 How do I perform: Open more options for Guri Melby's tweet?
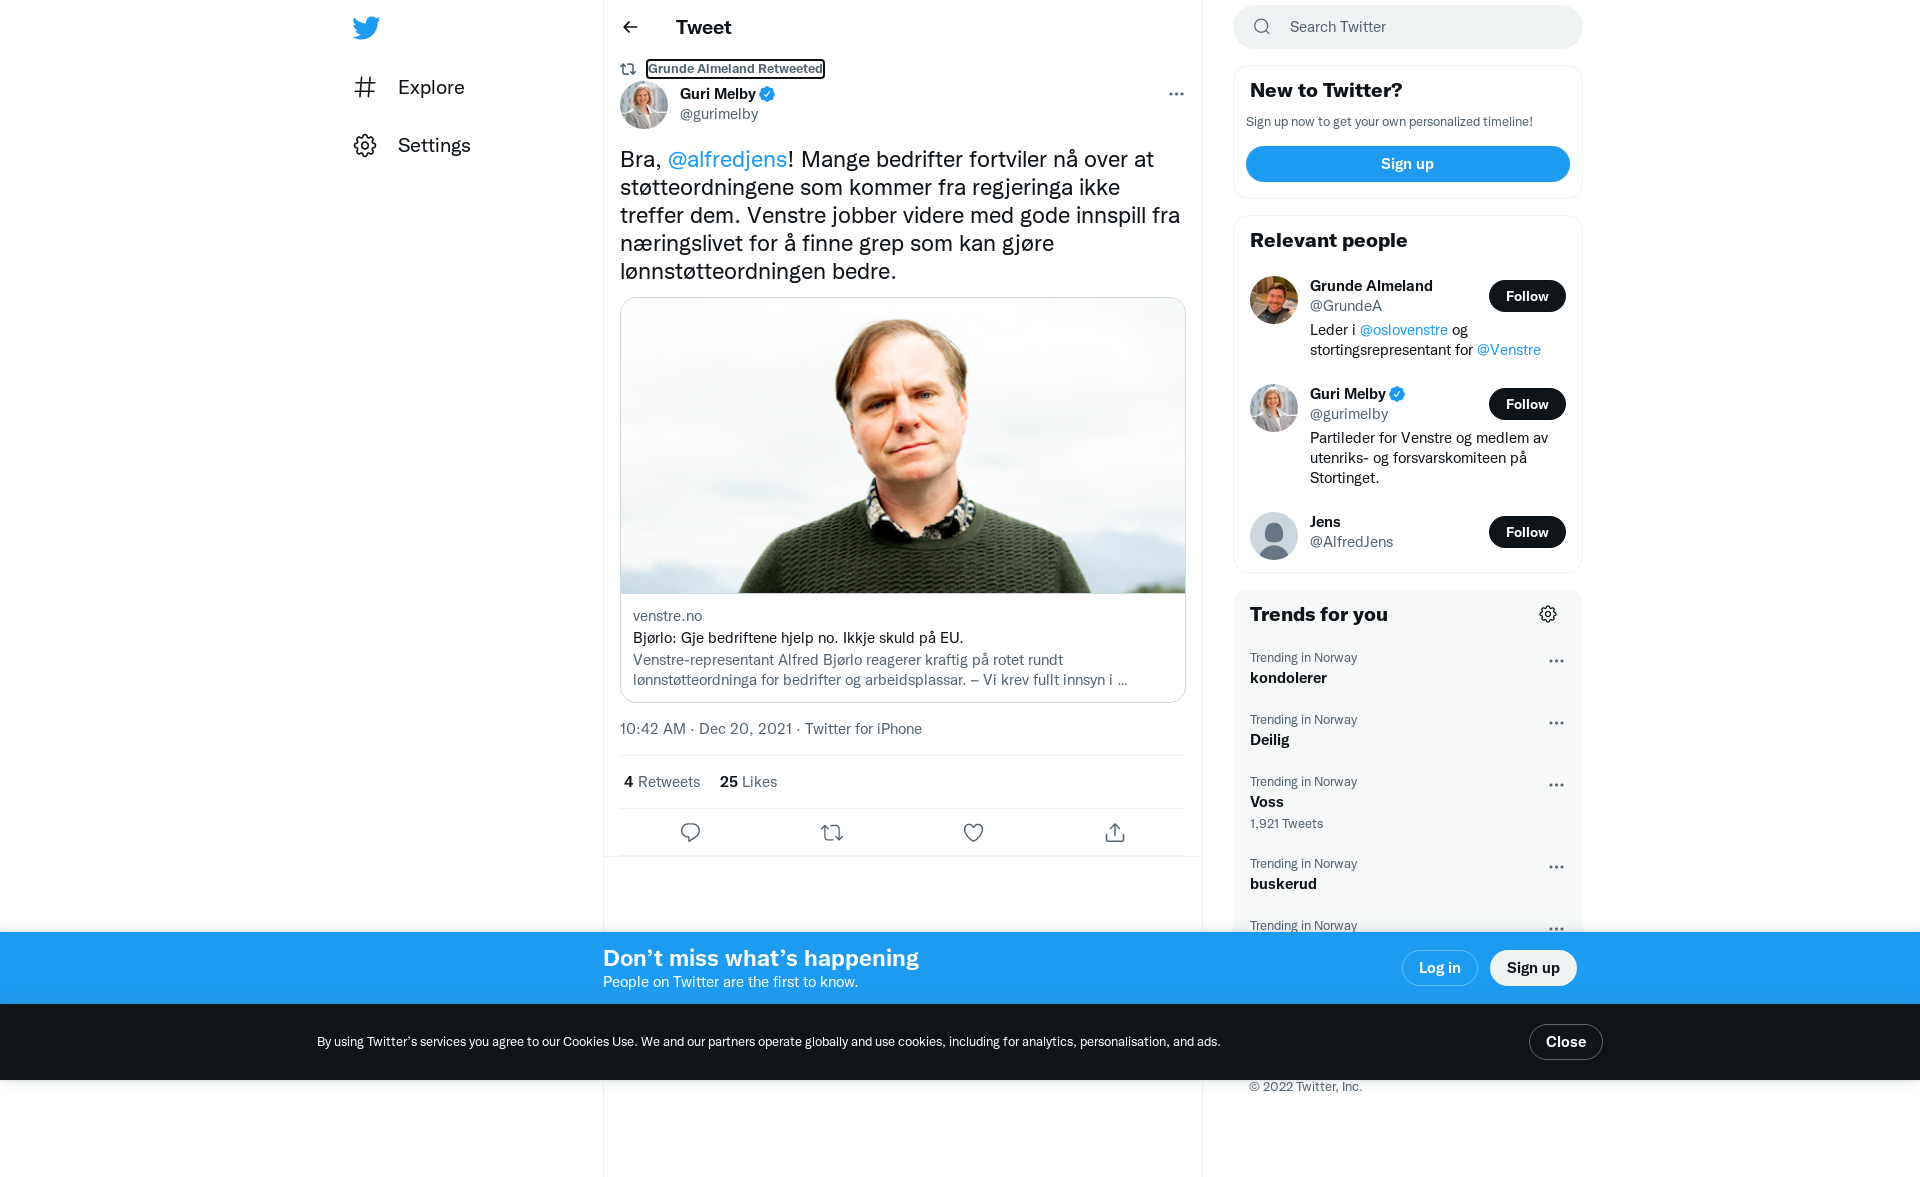1176,94
